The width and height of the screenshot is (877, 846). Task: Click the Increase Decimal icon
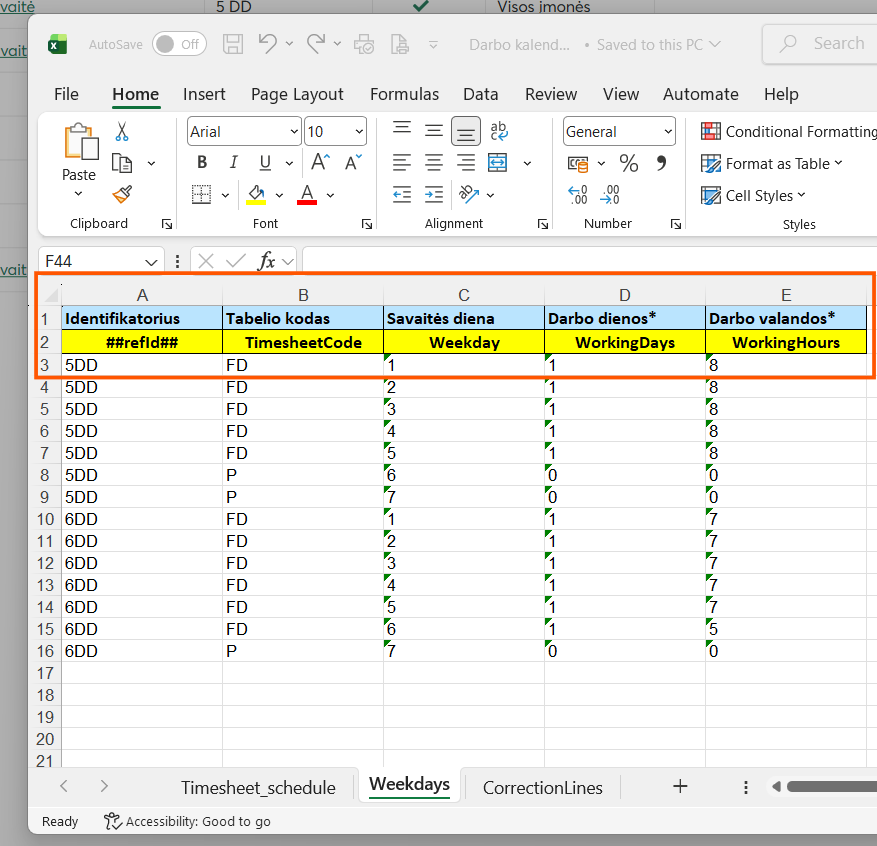coord(578,195)
